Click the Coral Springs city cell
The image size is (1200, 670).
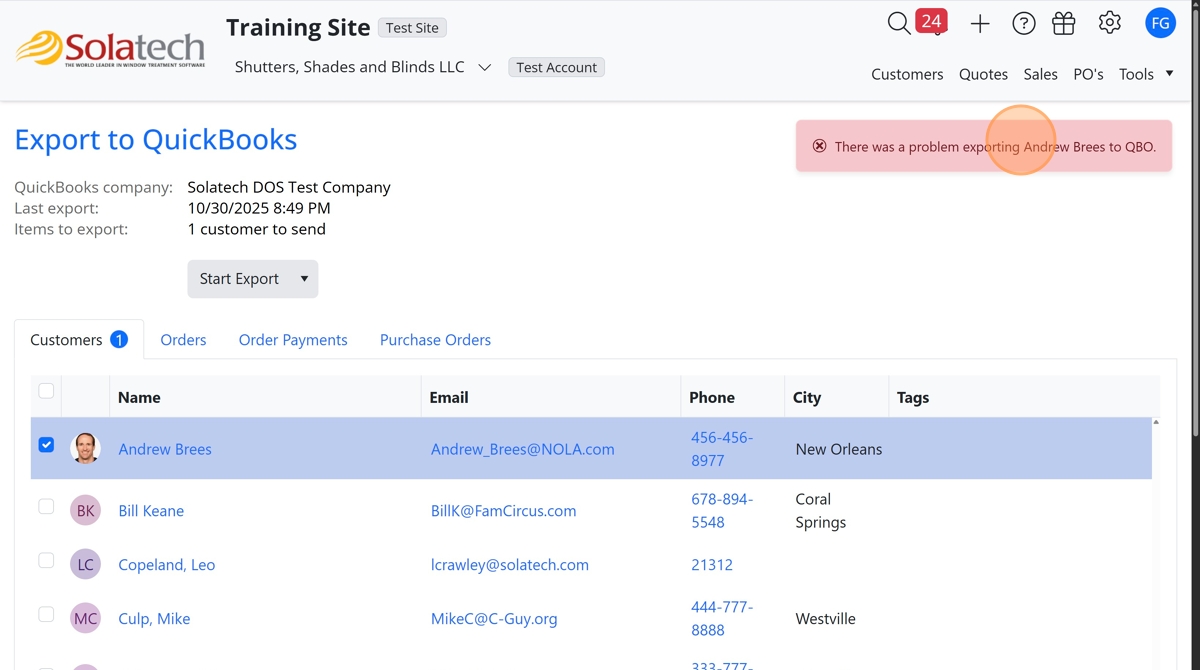pyautogui.click(x=821, y=511)
